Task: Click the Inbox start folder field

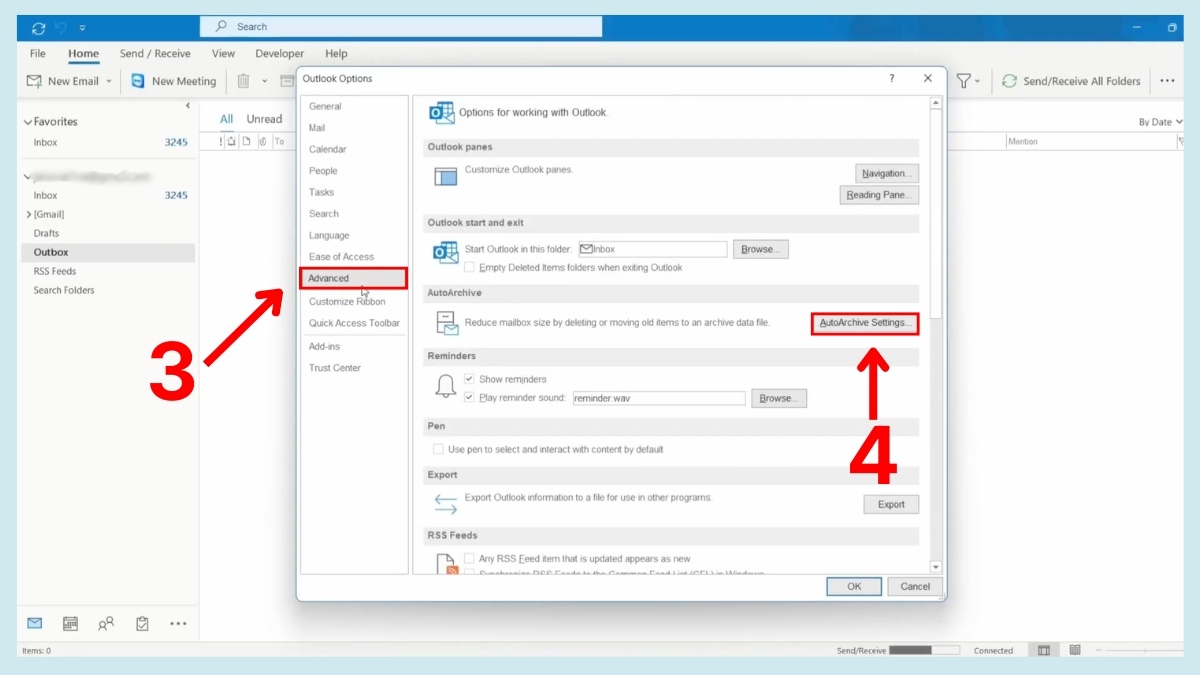Action: tap(652, 249)
